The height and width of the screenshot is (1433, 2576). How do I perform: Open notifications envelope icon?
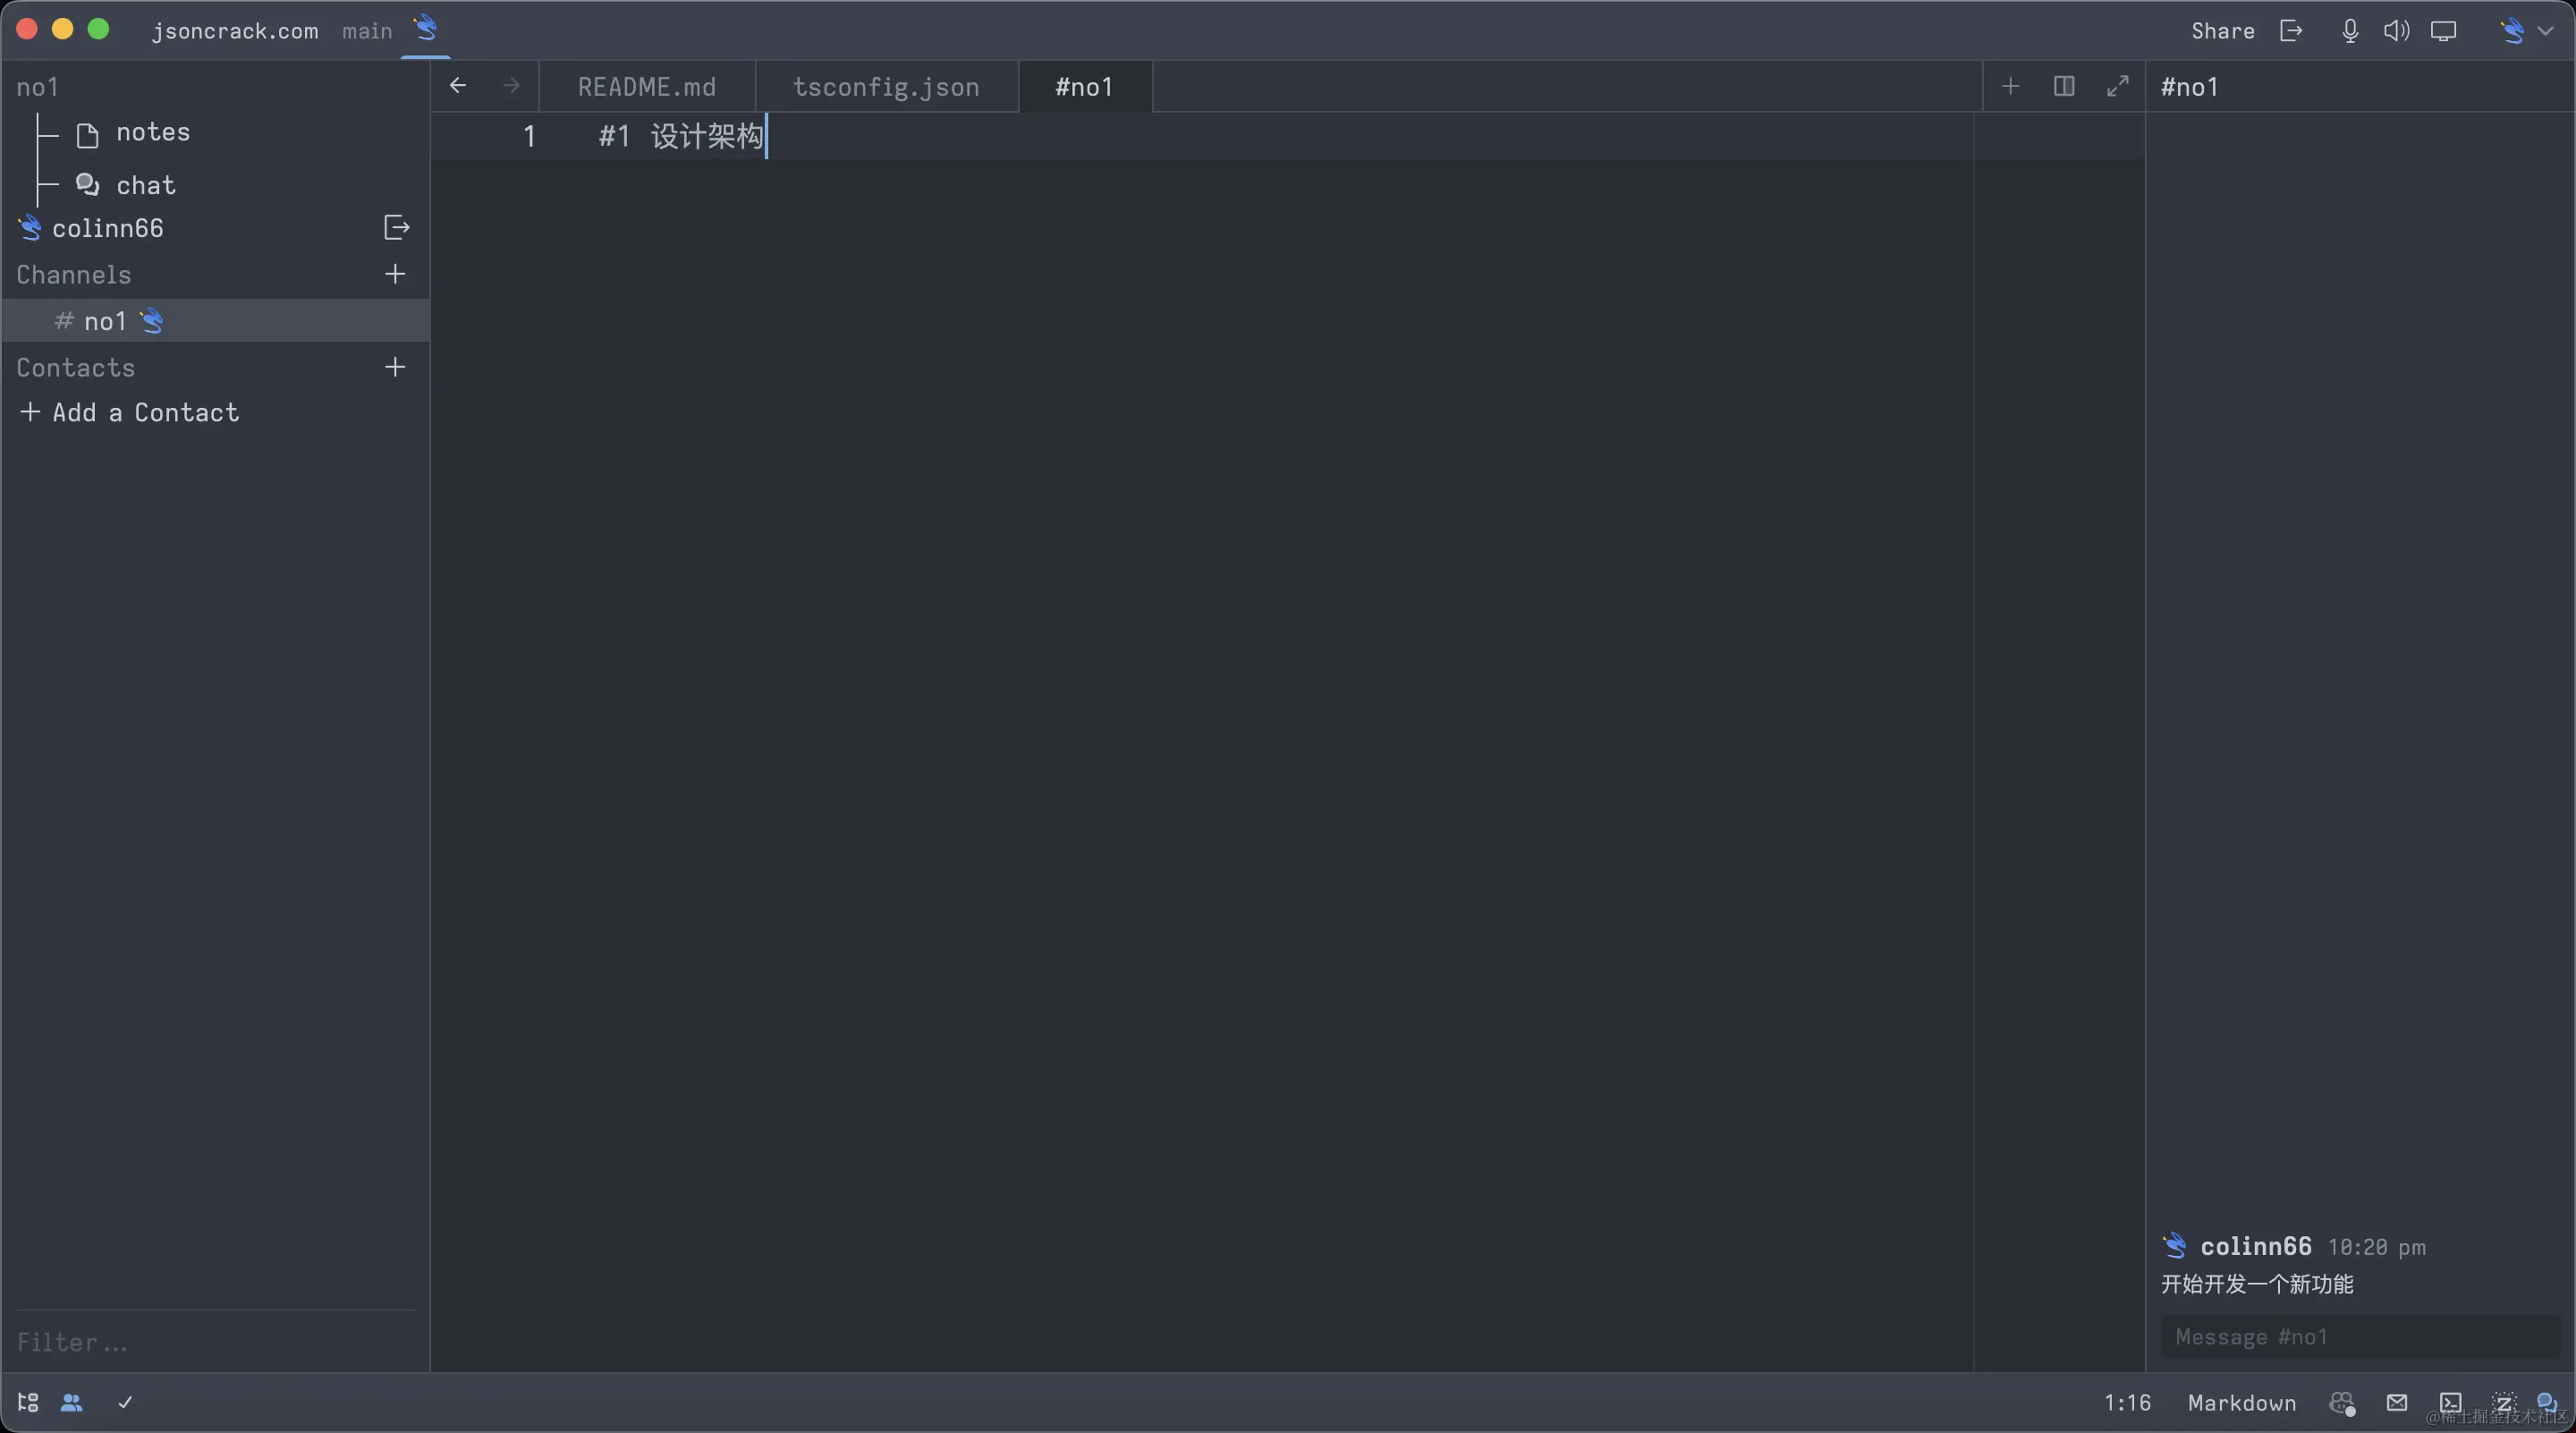click(x=2397, y=1402)
